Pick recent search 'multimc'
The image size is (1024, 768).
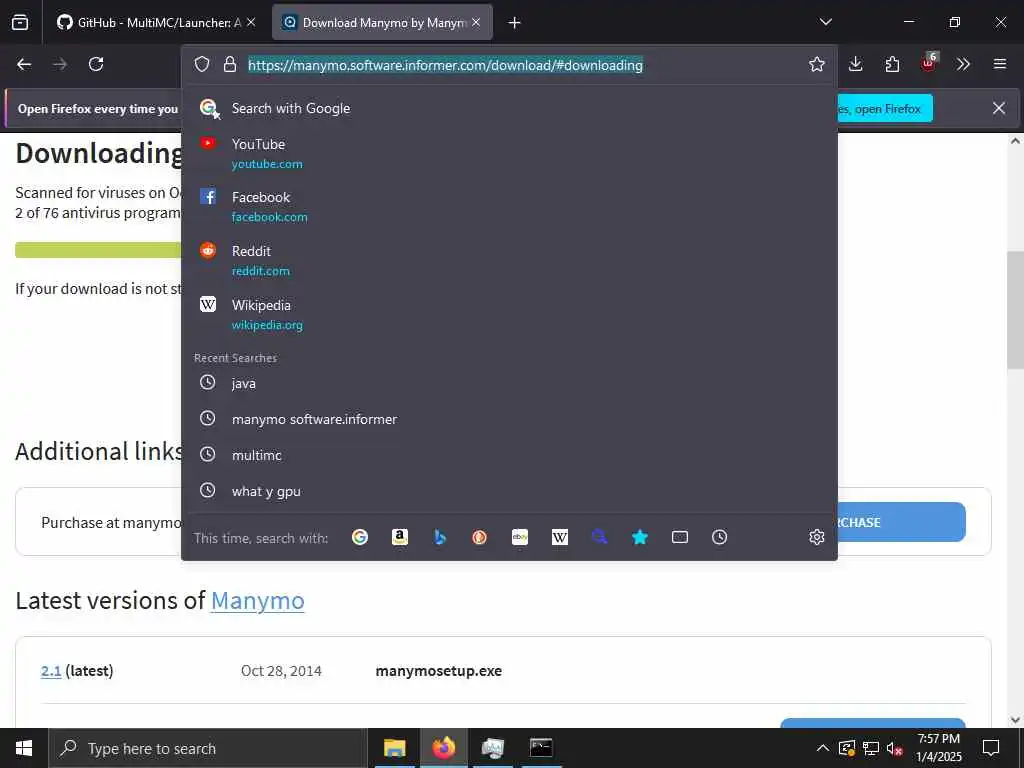point(509,455)
